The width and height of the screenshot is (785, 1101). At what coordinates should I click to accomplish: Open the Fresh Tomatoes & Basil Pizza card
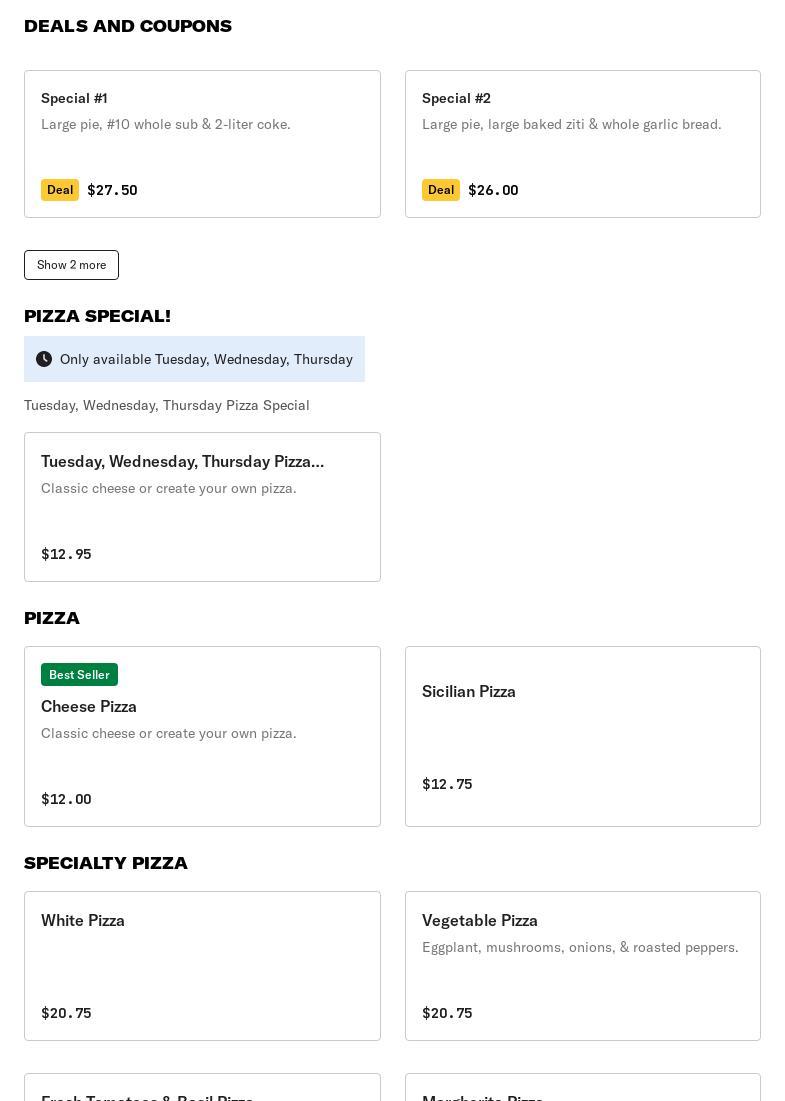[x=202, y=1087]
